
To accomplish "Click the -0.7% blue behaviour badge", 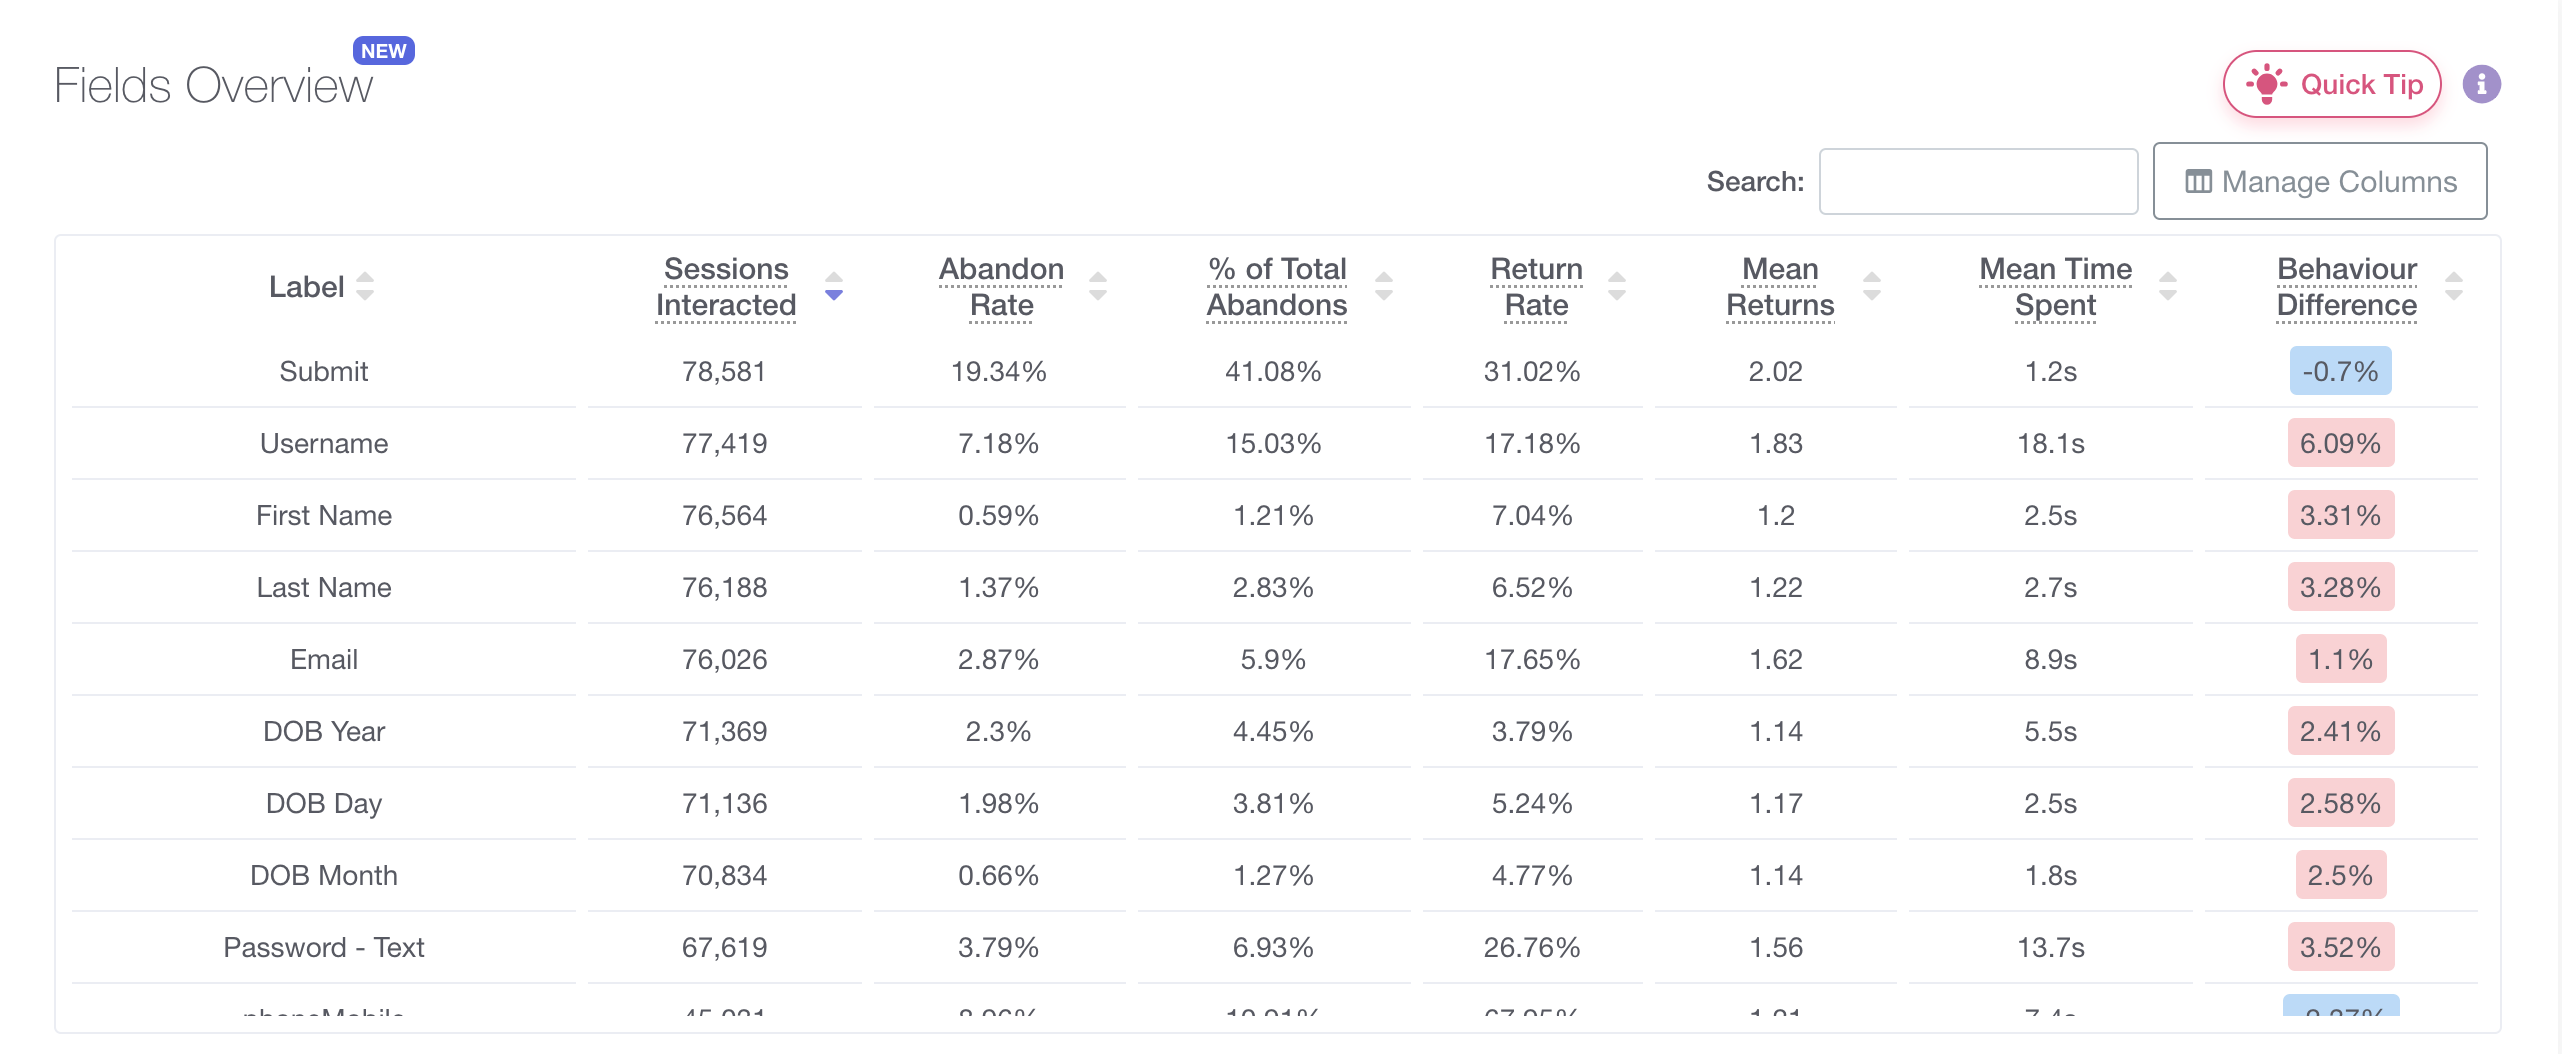I will coord(2340,372).
